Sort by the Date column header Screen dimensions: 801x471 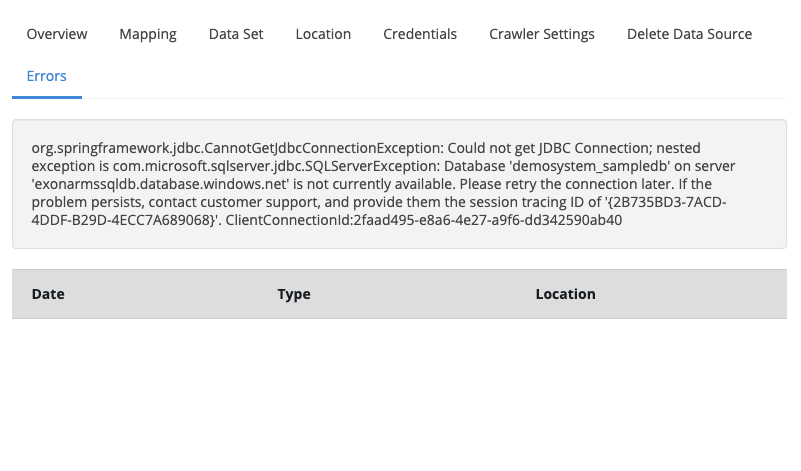[x=48, y=294]
